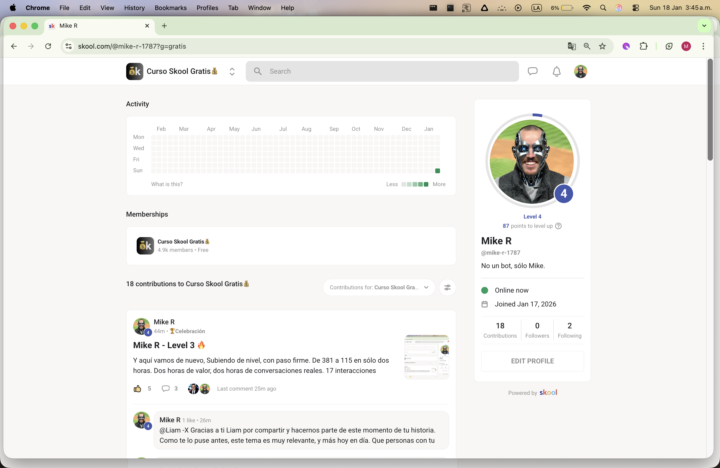
Task: Open the tab search dropdown arrow
Action: click(704, 26)
